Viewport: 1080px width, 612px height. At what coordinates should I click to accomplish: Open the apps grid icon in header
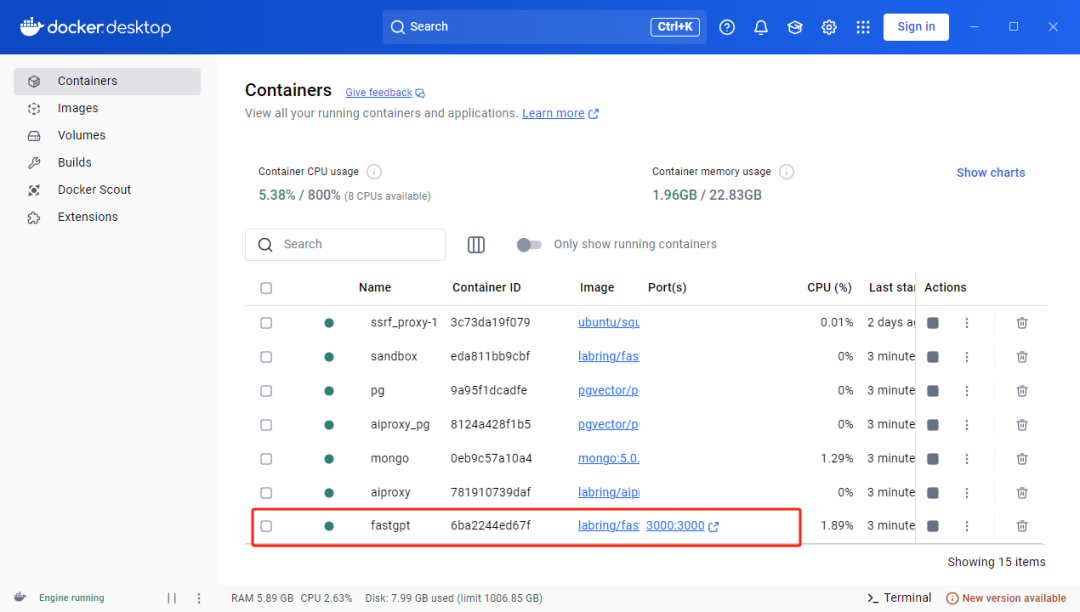click(x=863, y=27)
